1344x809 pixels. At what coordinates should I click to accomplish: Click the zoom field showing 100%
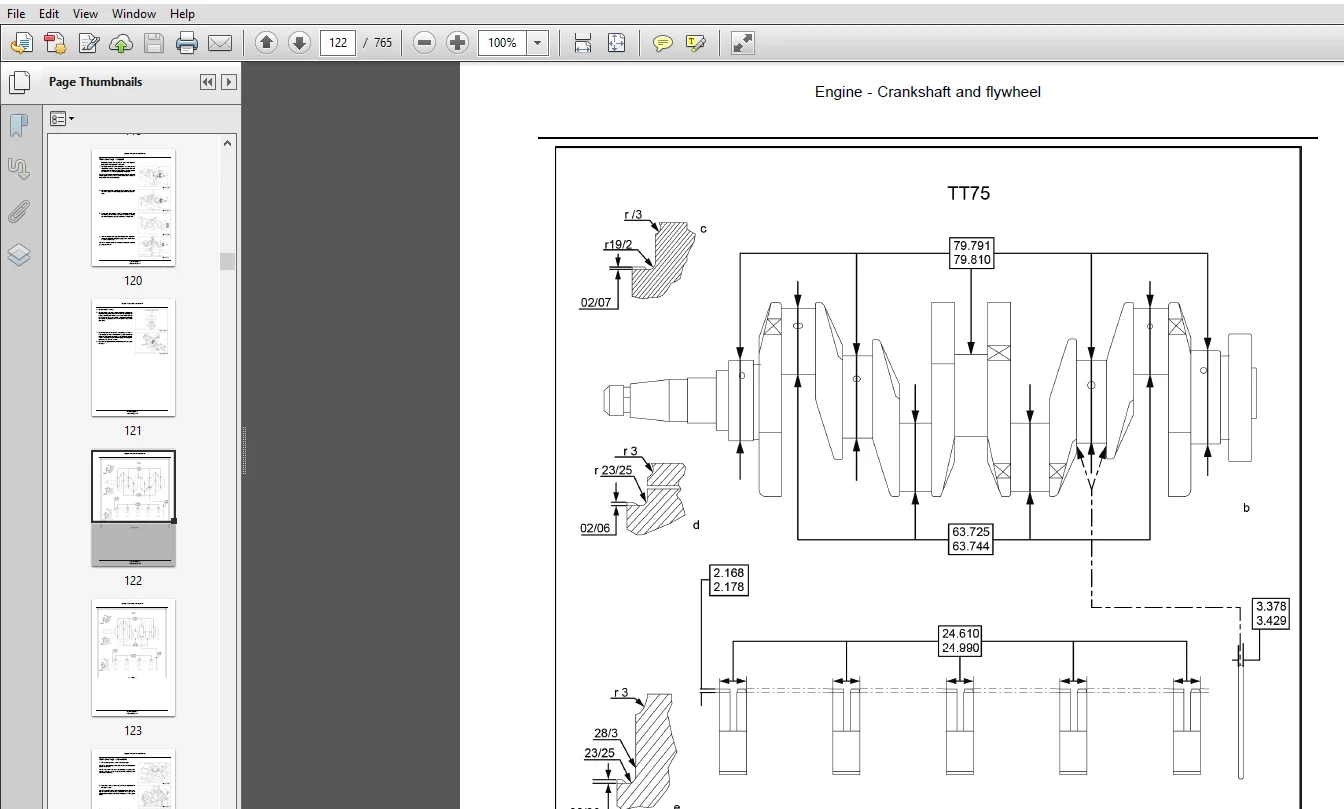pyautogui.click(x=503, y=43)
